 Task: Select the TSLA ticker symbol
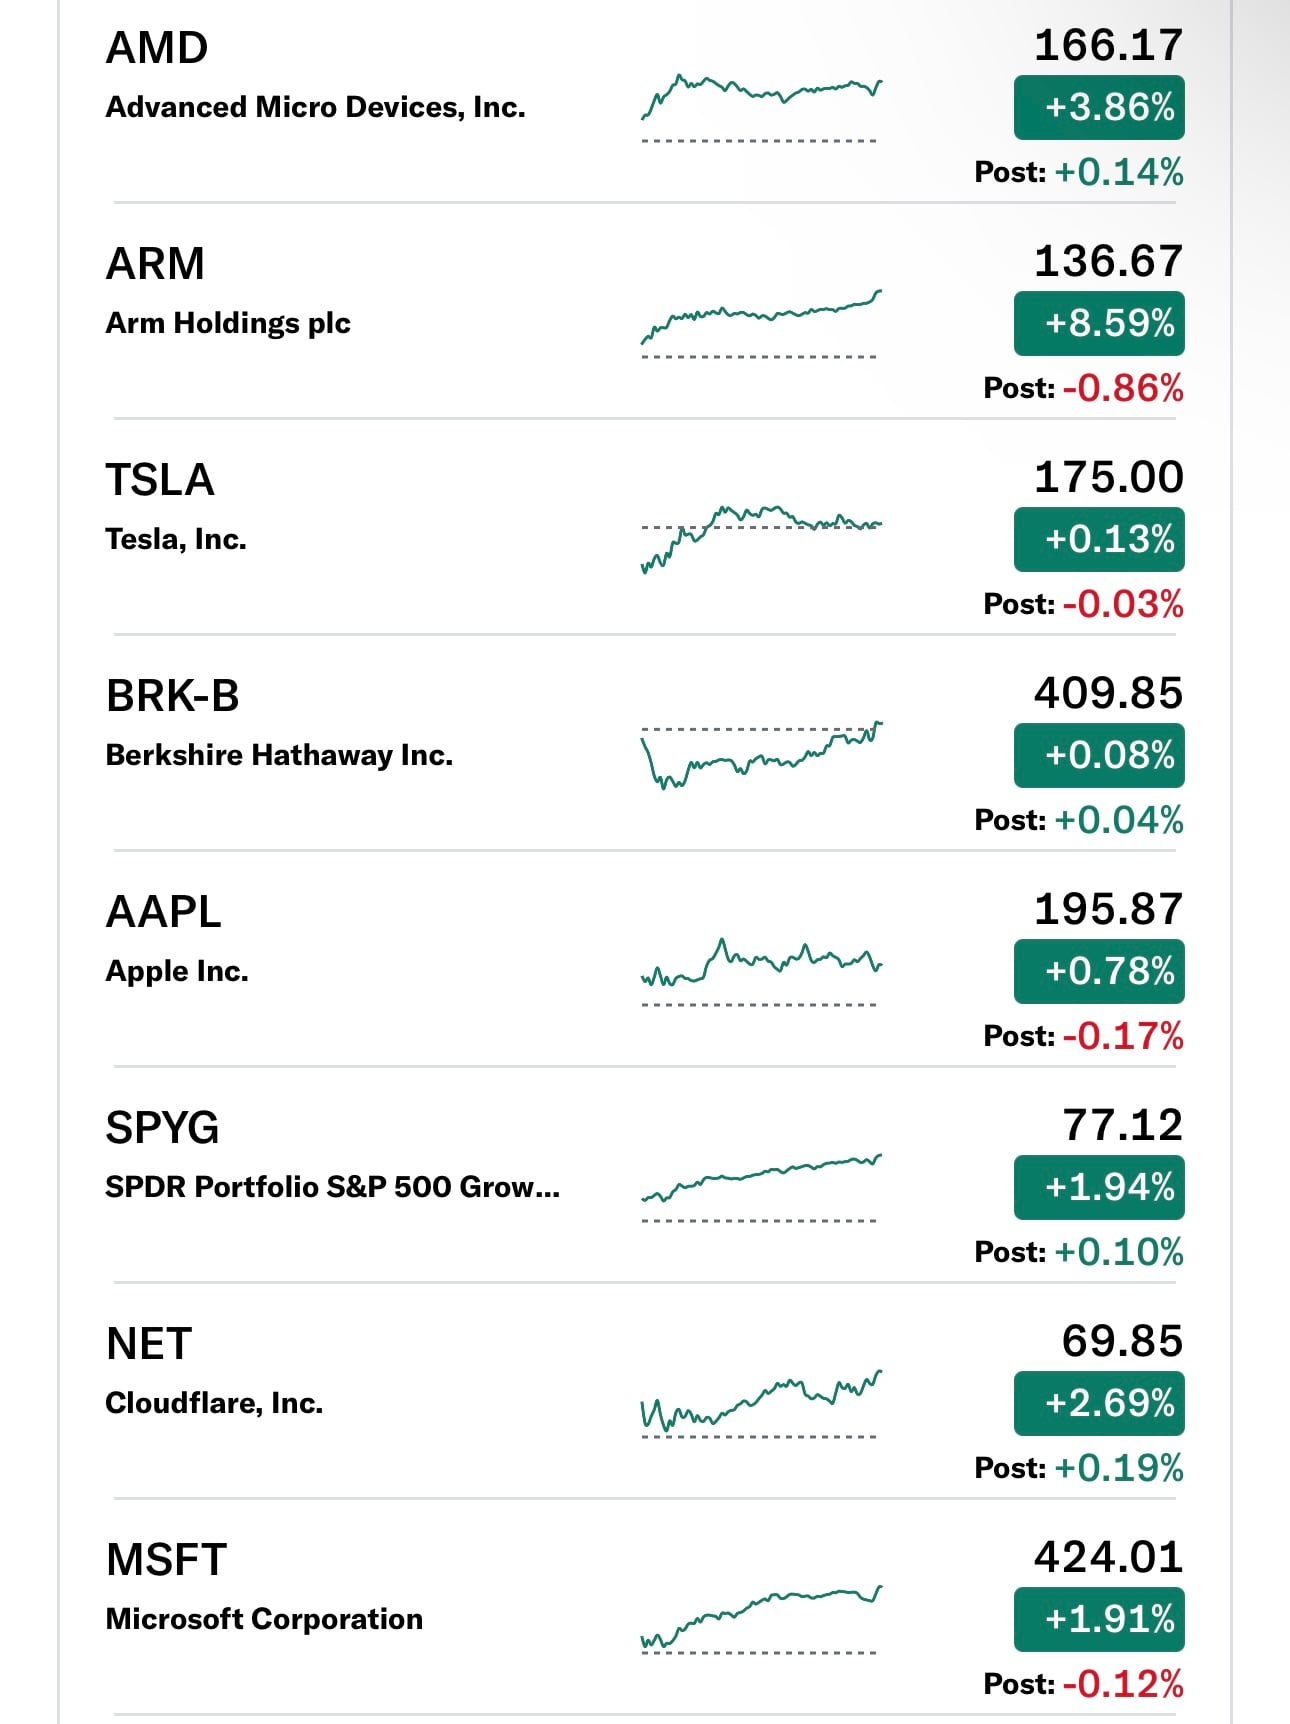160,480
